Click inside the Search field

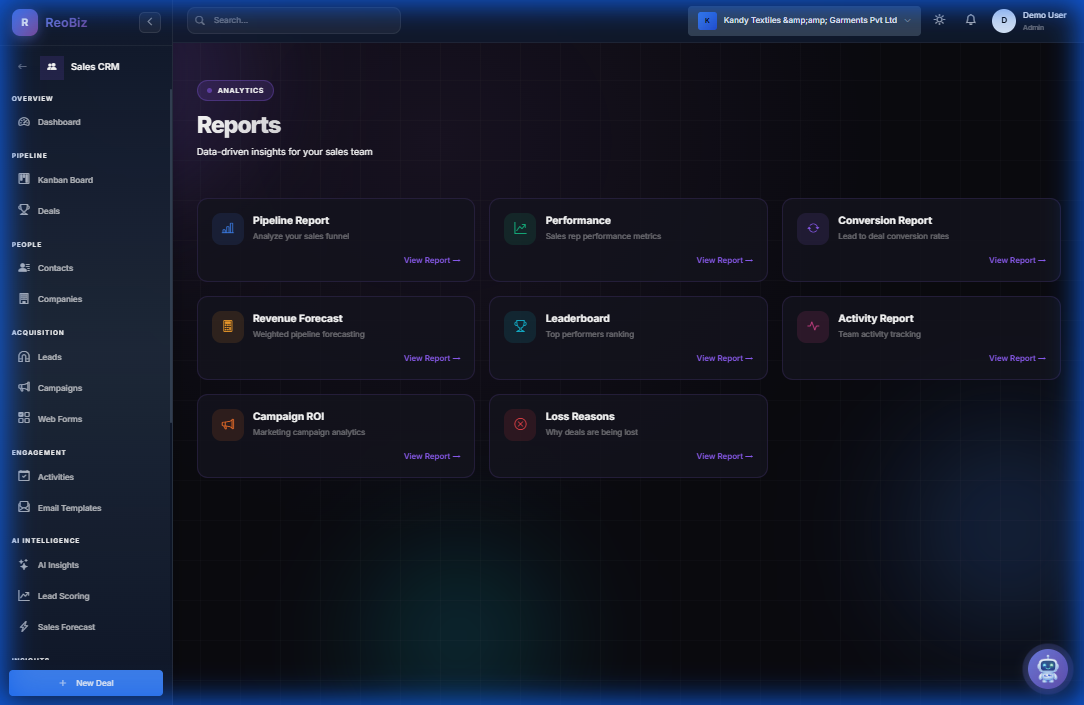coord(293,20)
